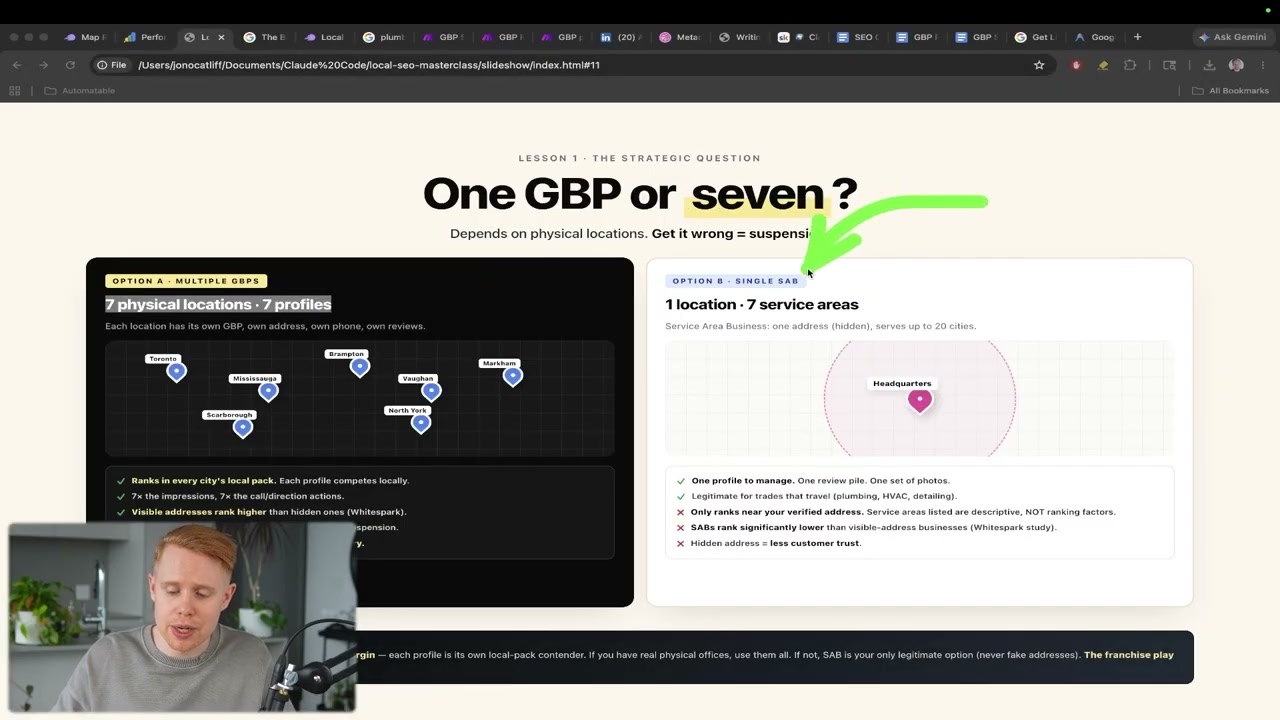This screenshot has width=1280, height=720.
Task: Click the pink Headquarters map pin
Action: coord(919,401)
